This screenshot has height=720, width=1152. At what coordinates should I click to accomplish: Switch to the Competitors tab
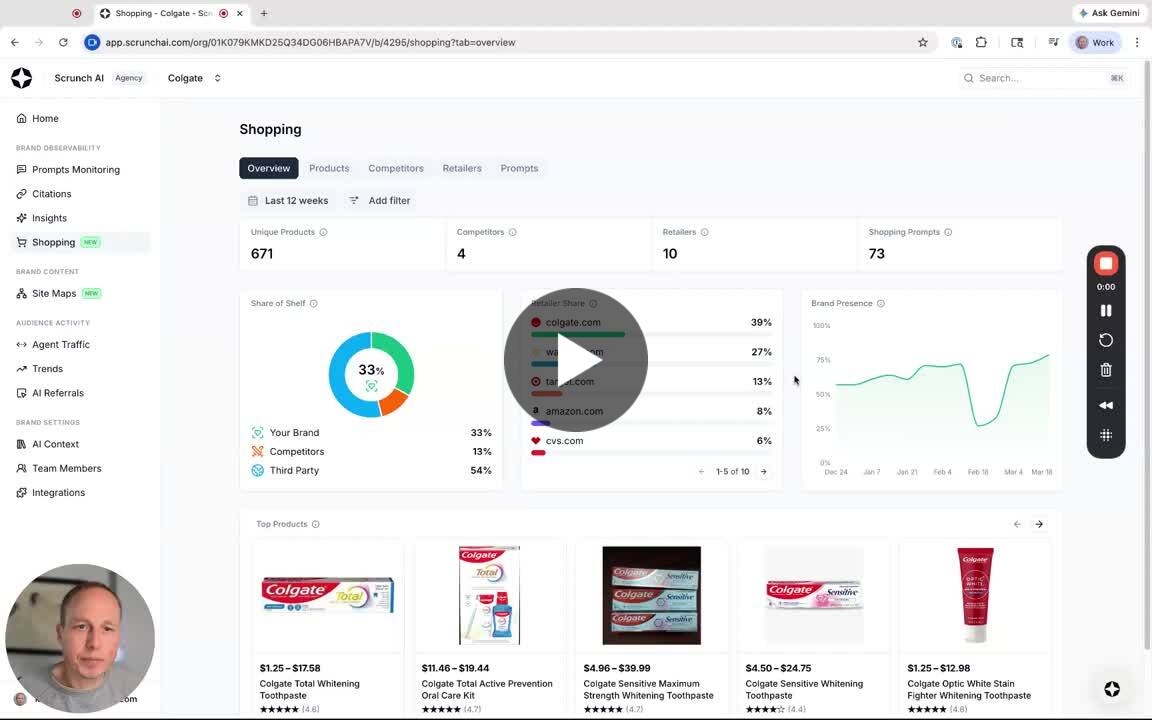pos(396,168)
